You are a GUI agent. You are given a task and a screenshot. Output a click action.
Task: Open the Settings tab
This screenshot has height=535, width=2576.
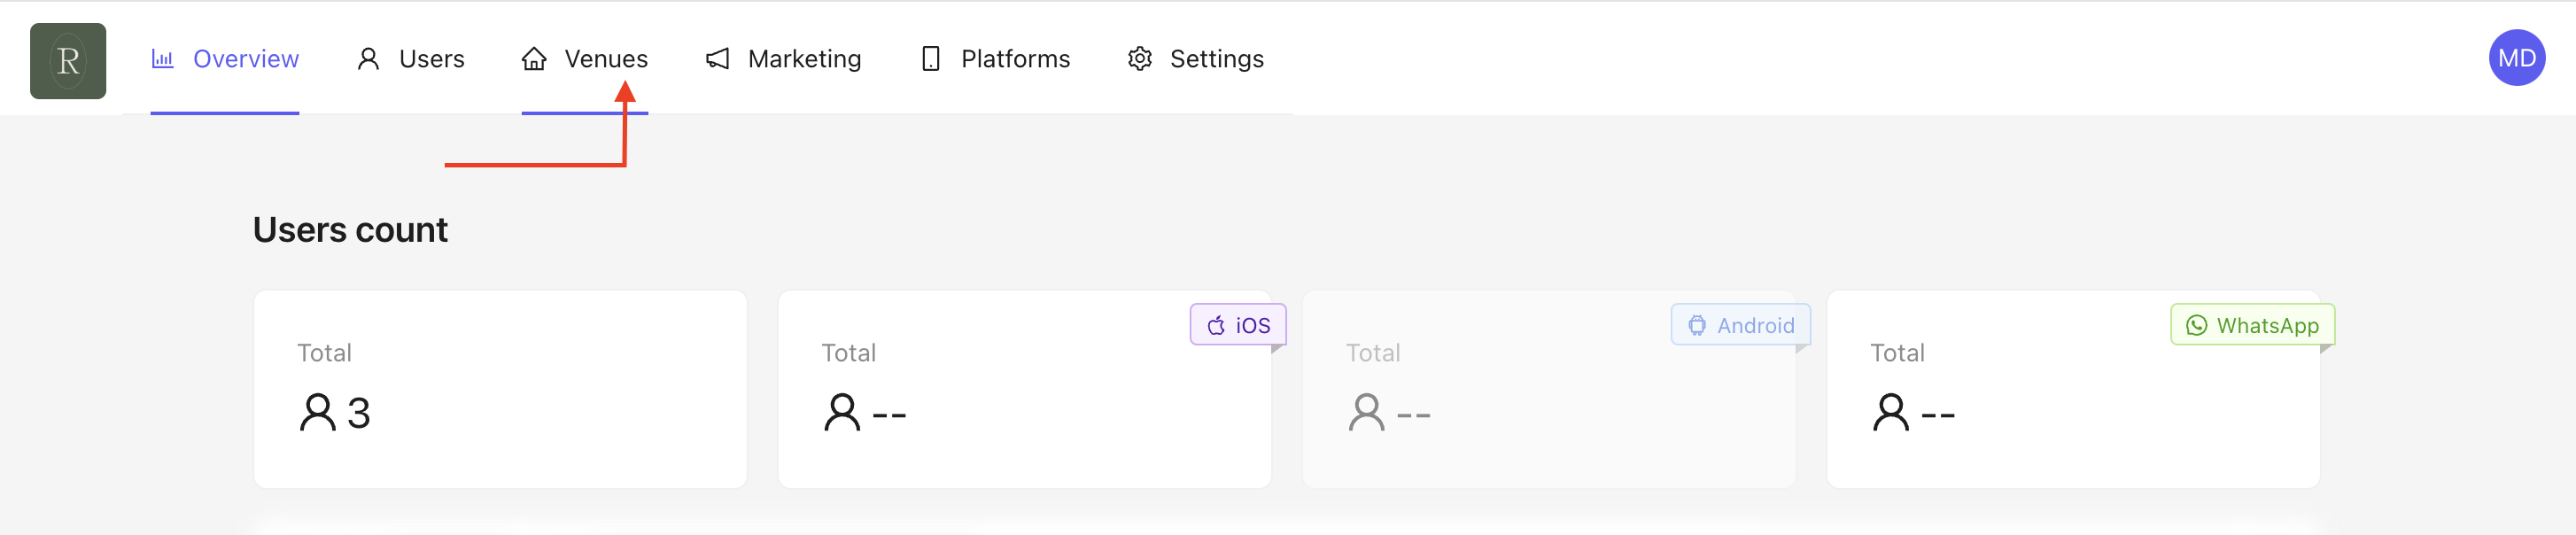point(1216,59)
